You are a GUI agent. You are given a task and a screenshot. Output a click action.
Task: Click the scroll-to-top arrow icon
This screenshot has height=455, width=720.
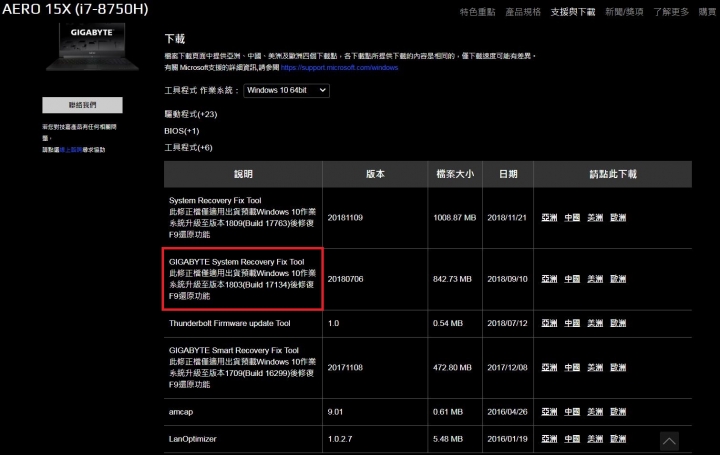coord(669,441)
